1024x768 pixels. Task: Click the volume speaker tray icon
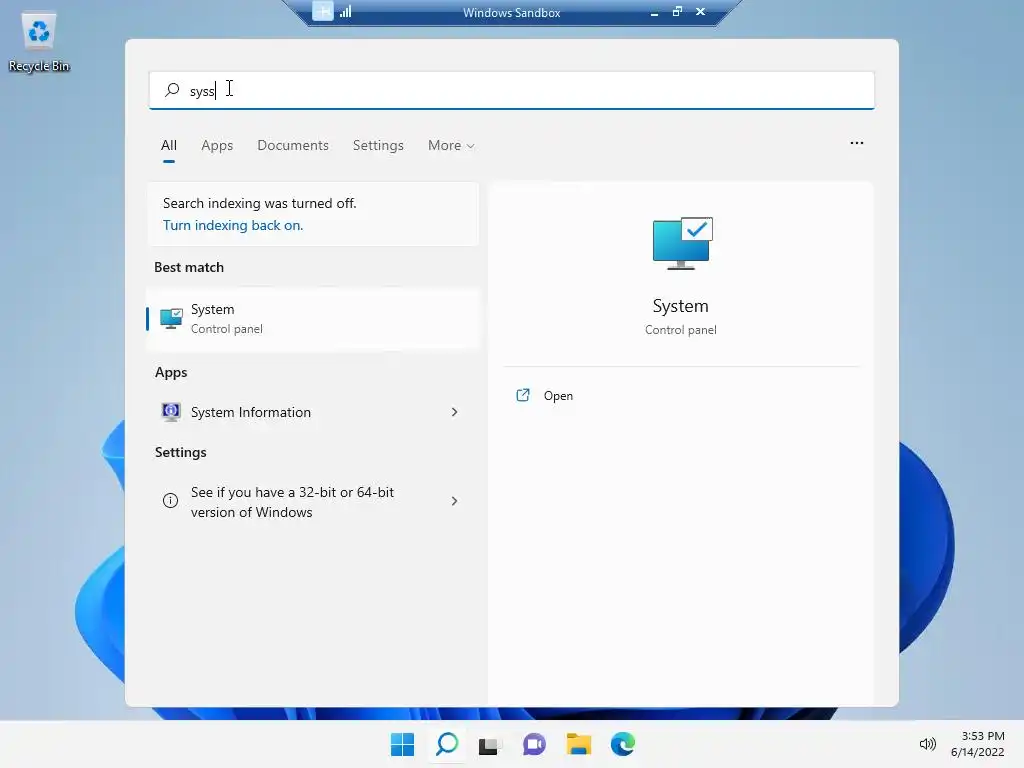click(x=927, y=744)
